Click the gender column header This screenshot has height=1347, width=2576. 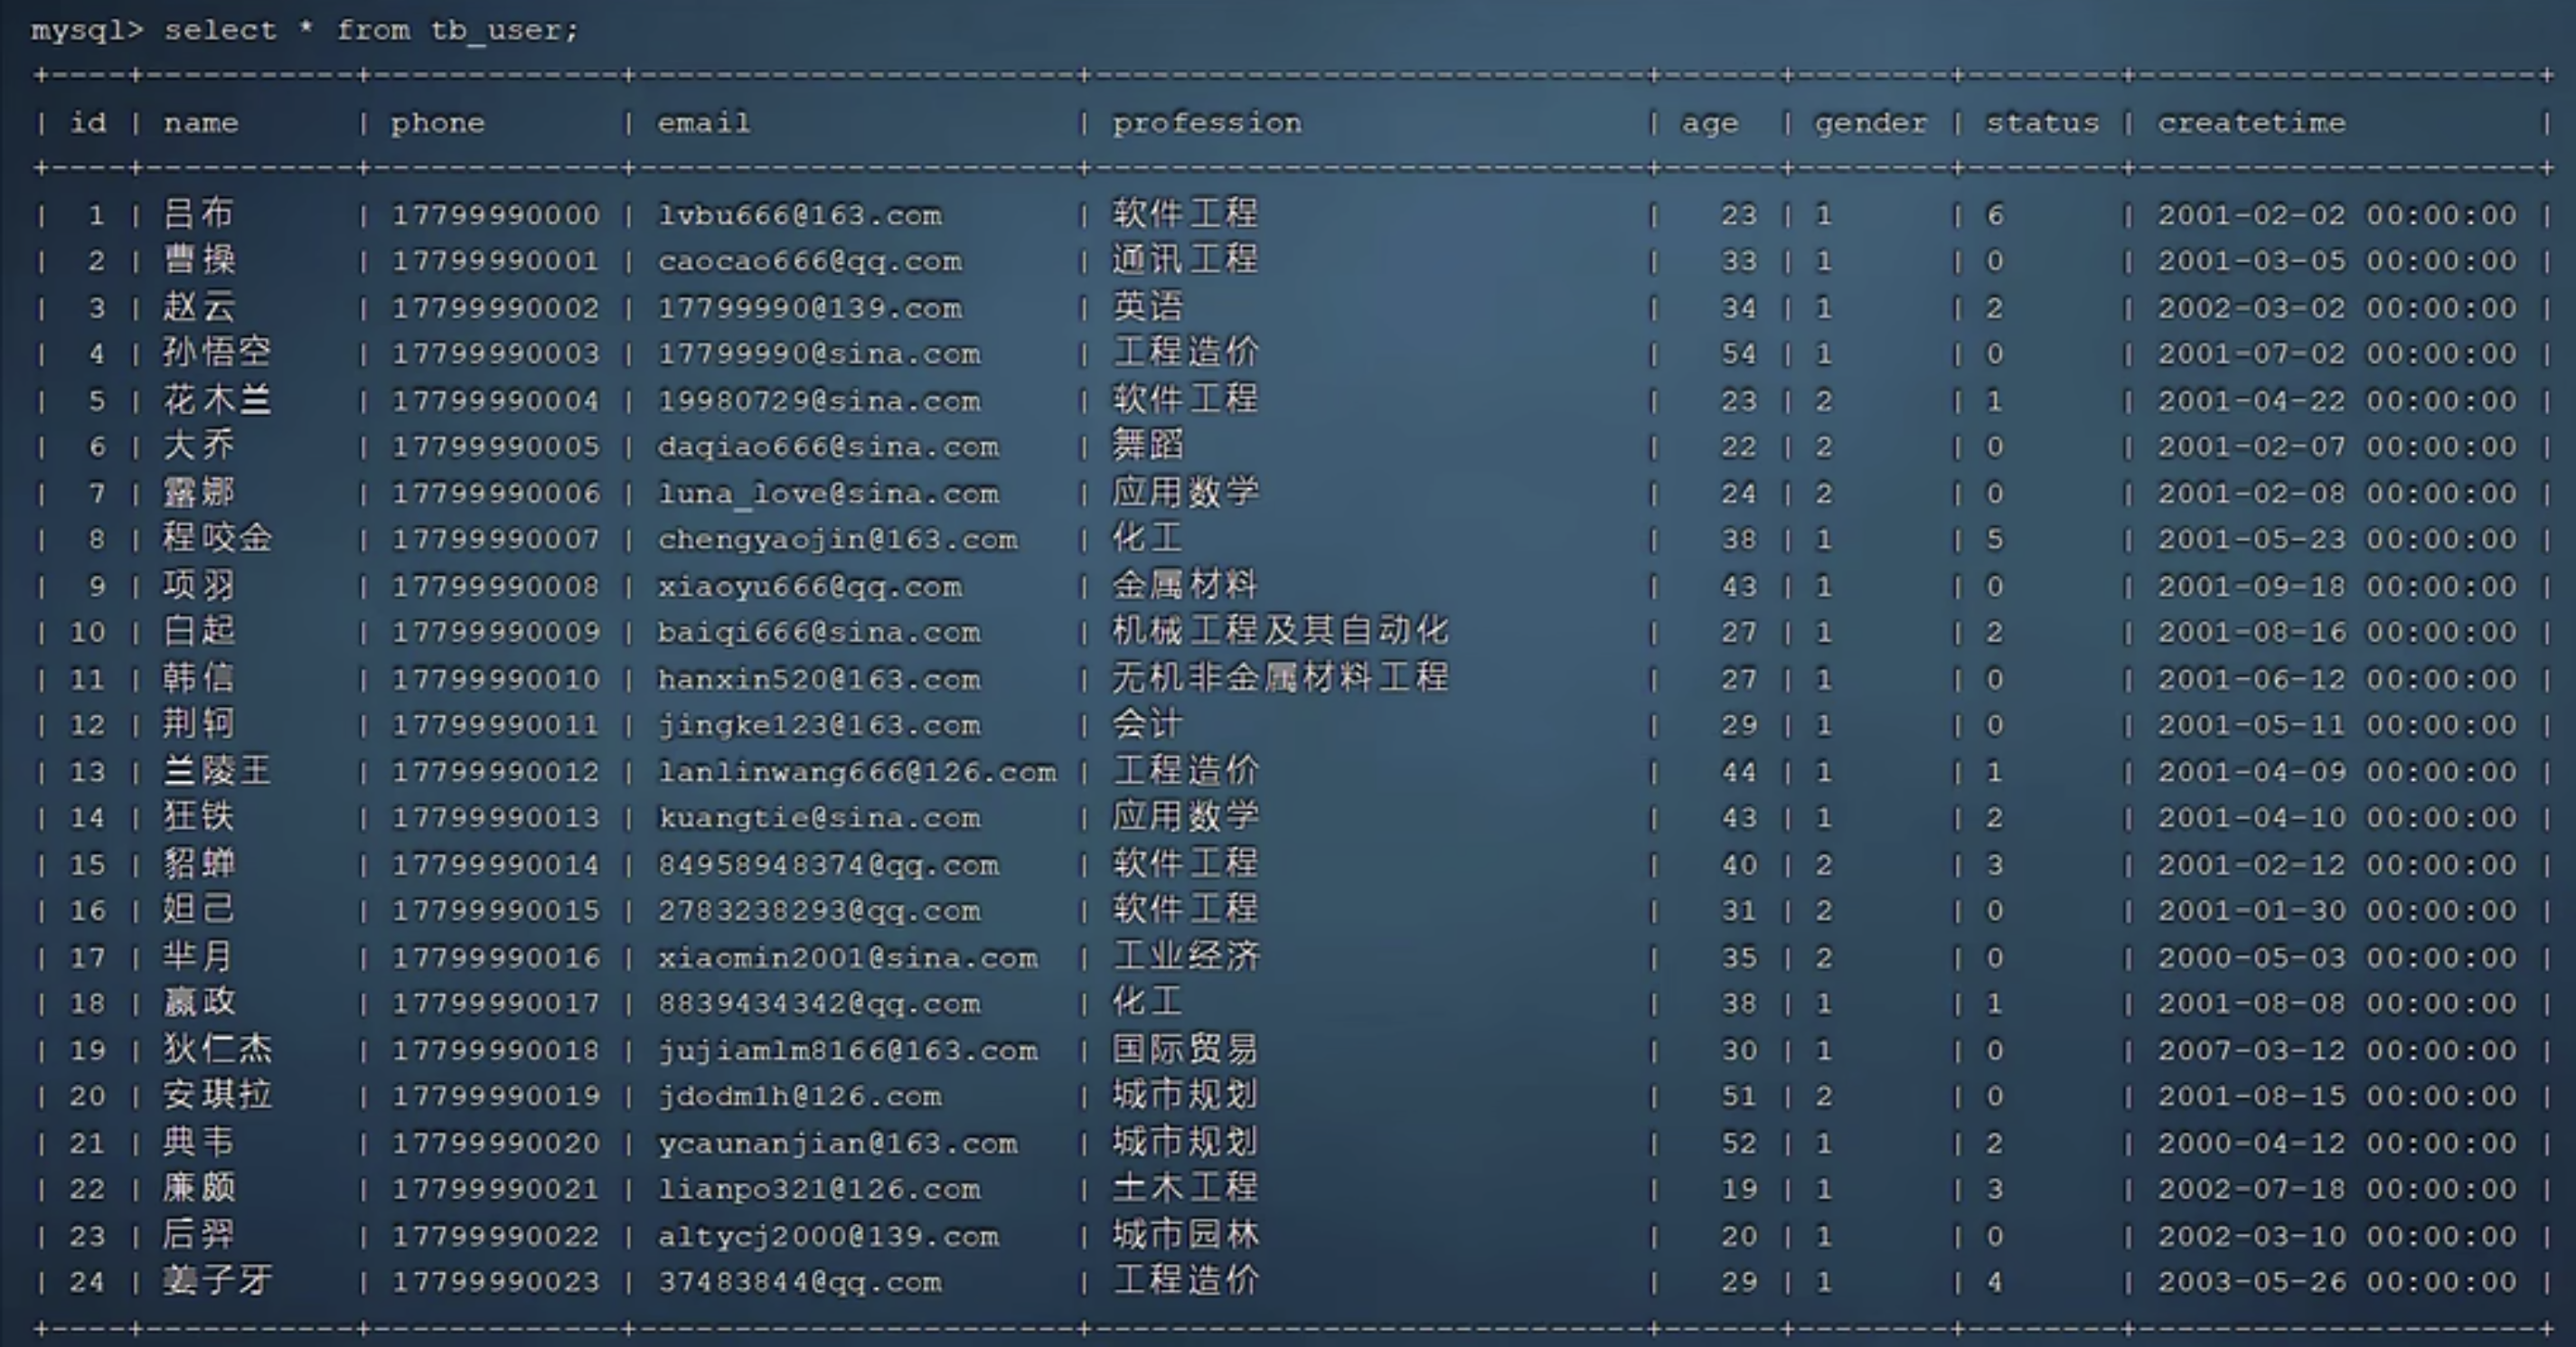pos(1870,123)
